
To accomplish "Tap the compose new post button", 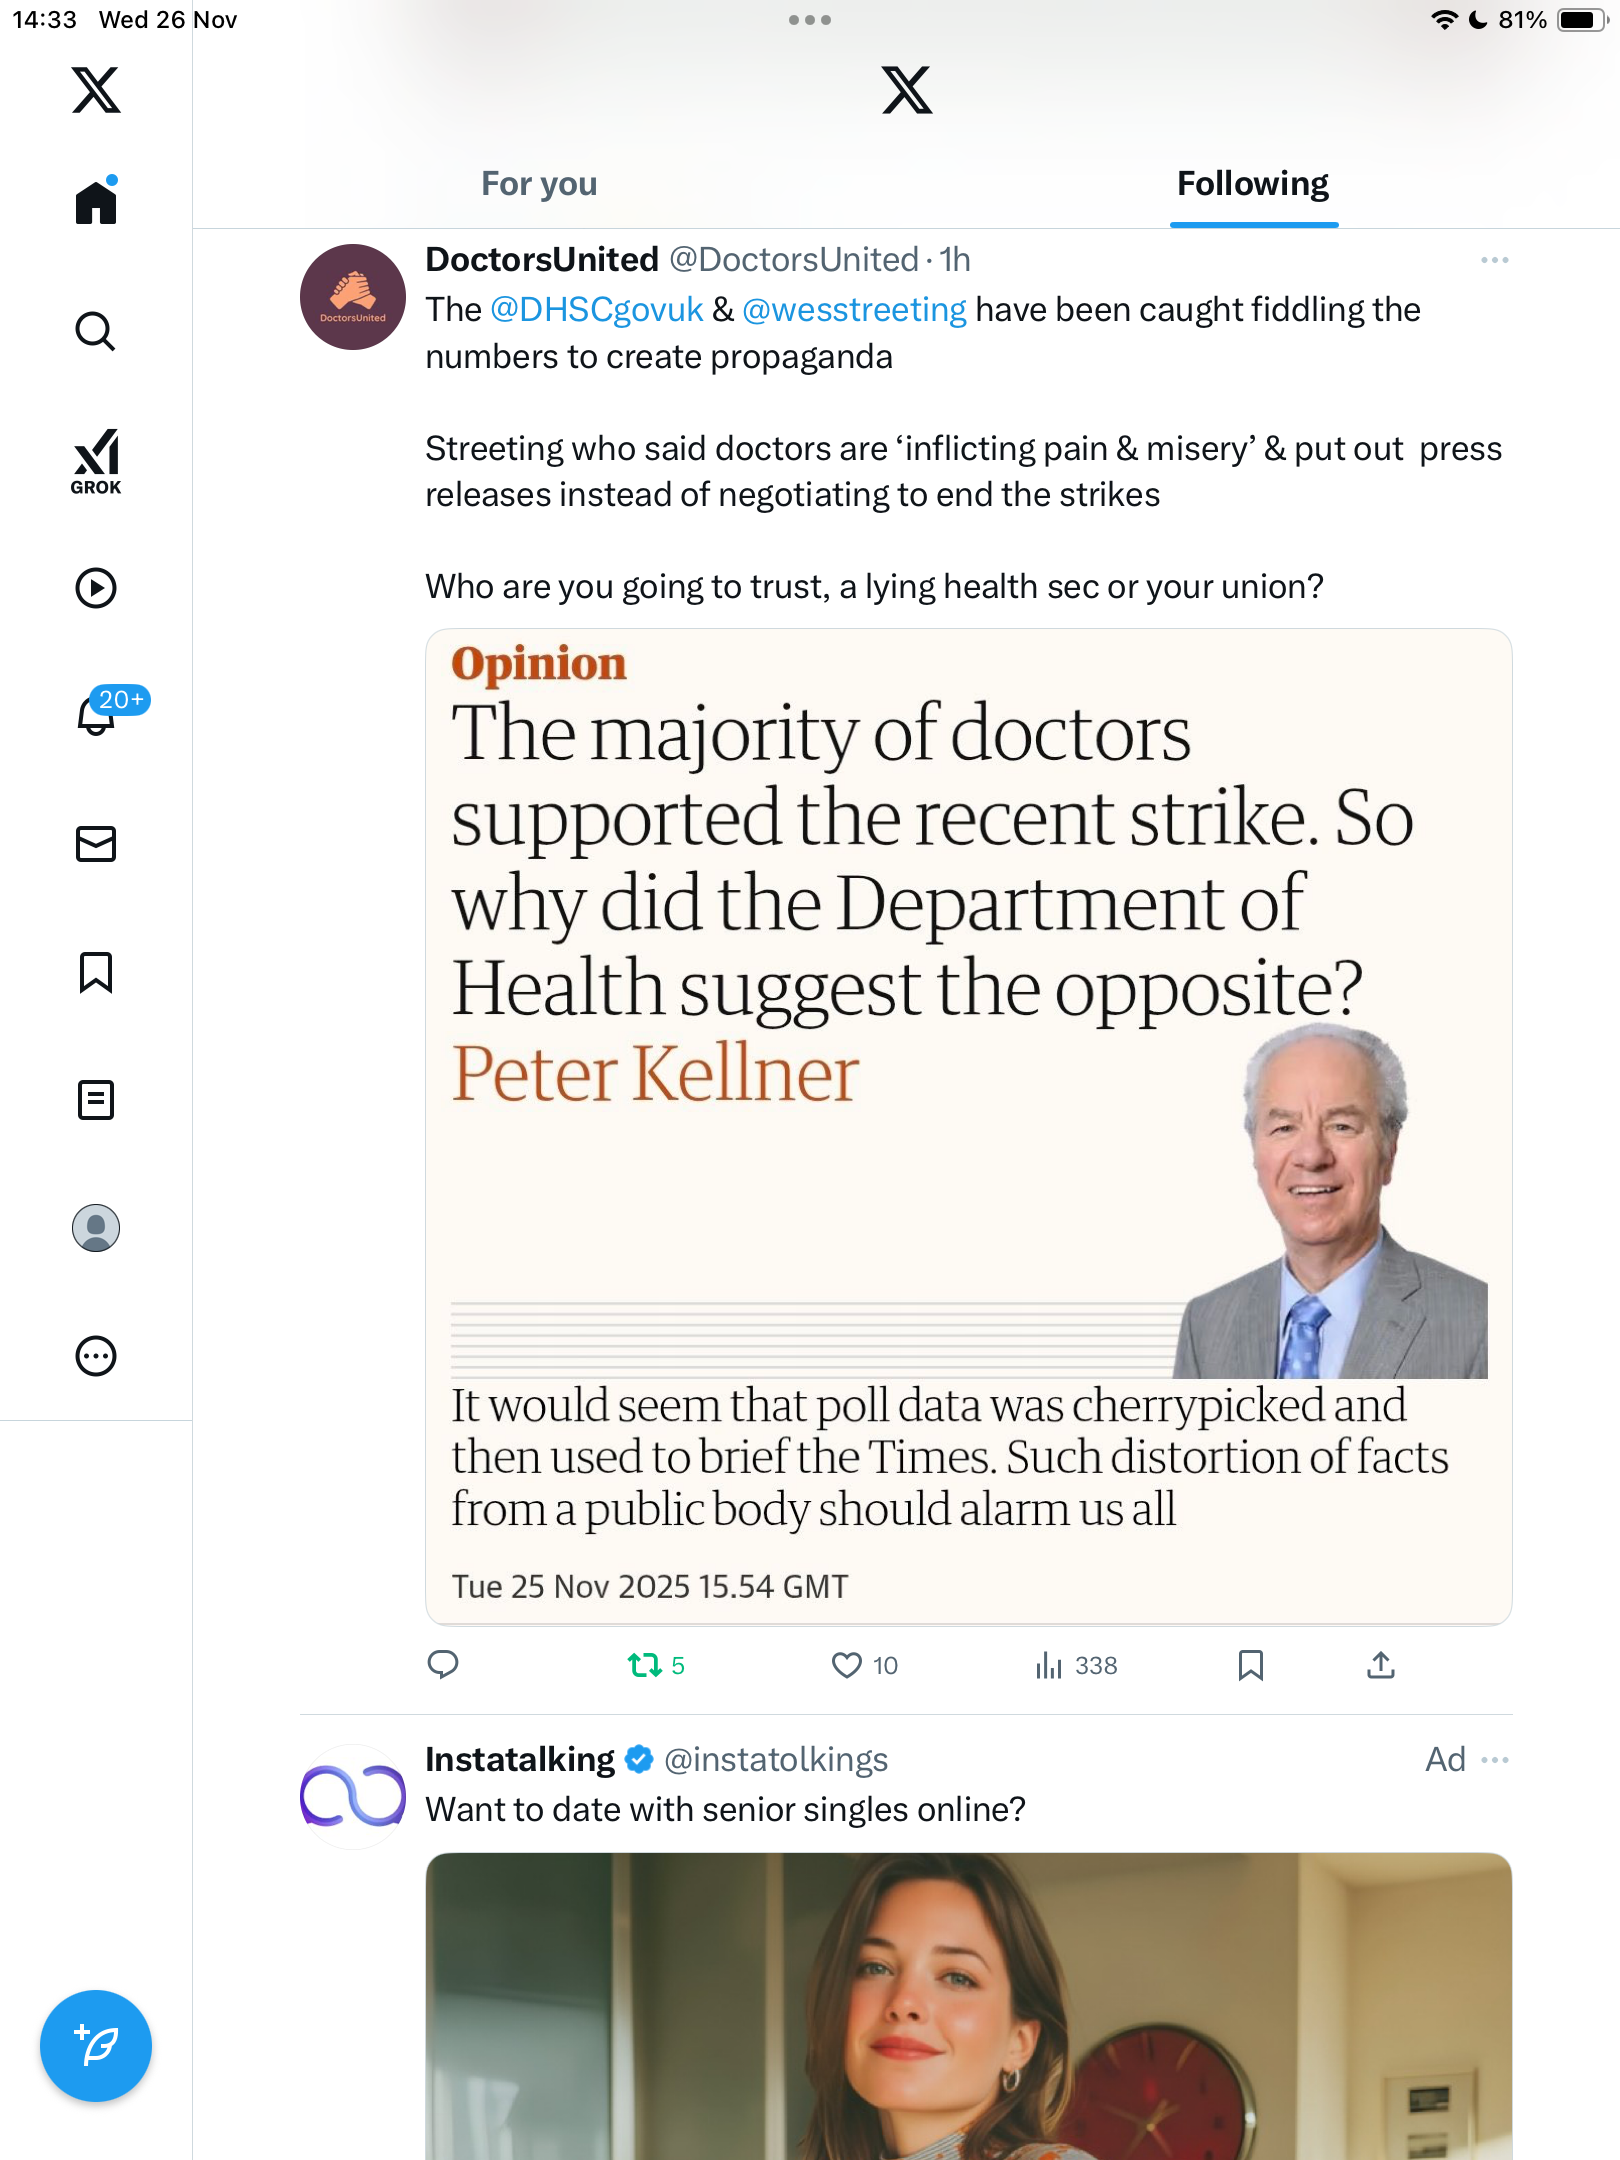I will coord(96,2046).
